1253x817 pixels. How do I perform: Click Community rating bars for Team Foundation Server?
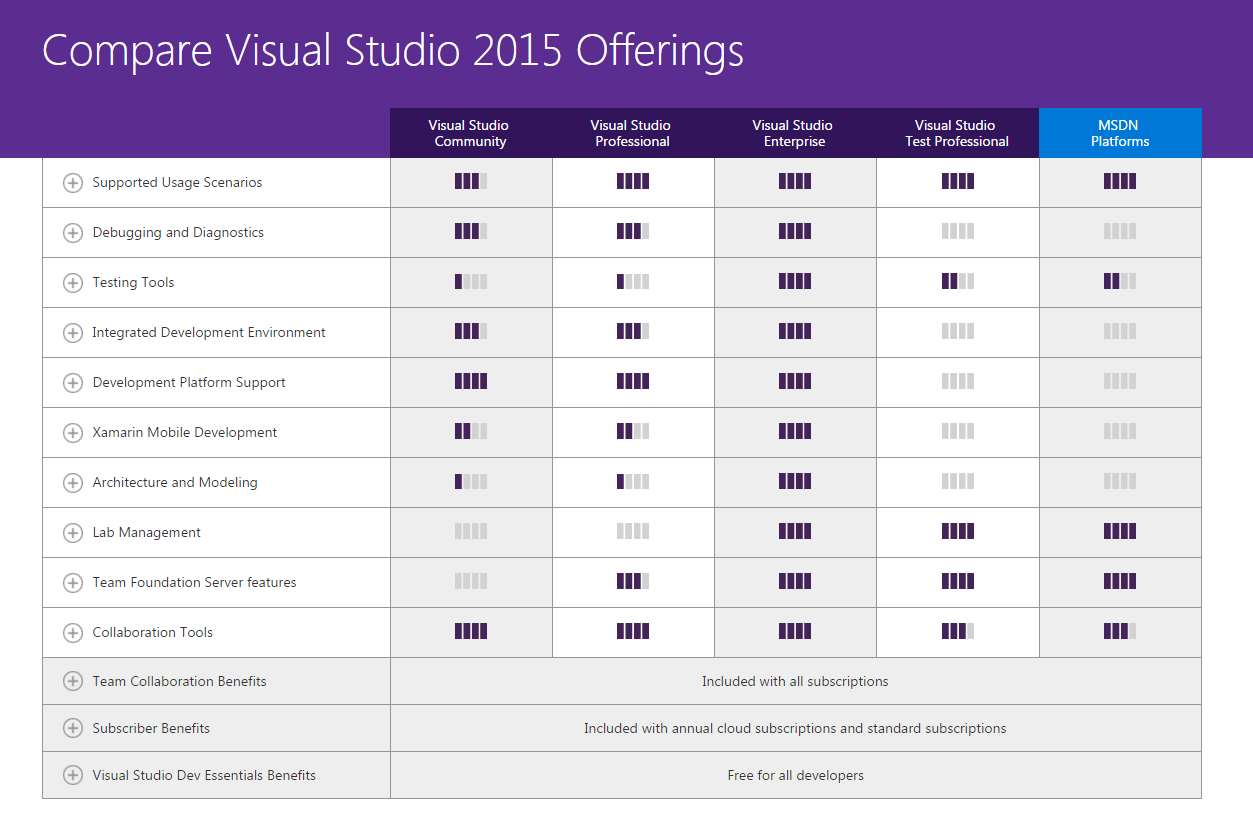click(471, 582)
